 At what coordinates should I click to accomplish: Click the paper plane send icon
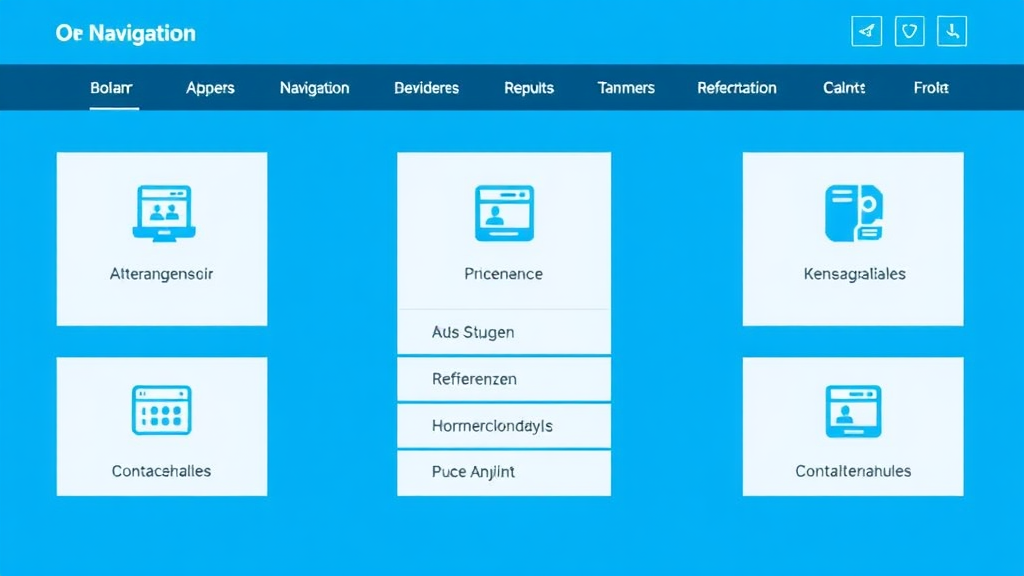coord(867,32)
